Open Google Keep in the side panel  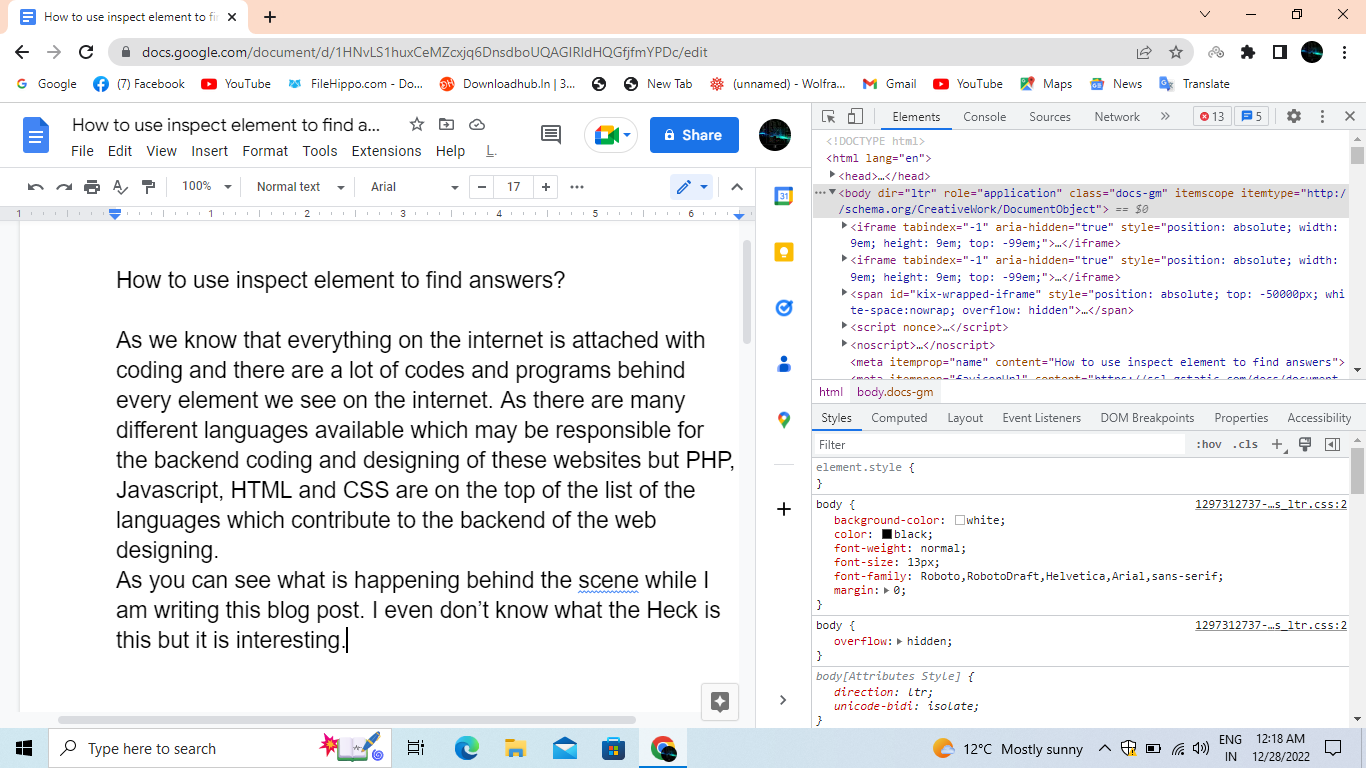[x=784, y=252]
